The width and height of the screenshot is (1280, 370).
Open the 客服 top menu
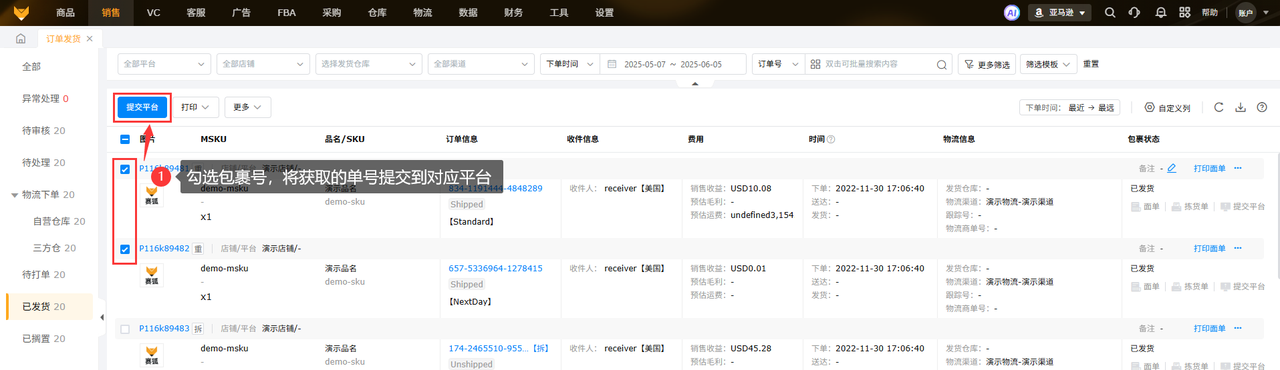coord(196,13)
